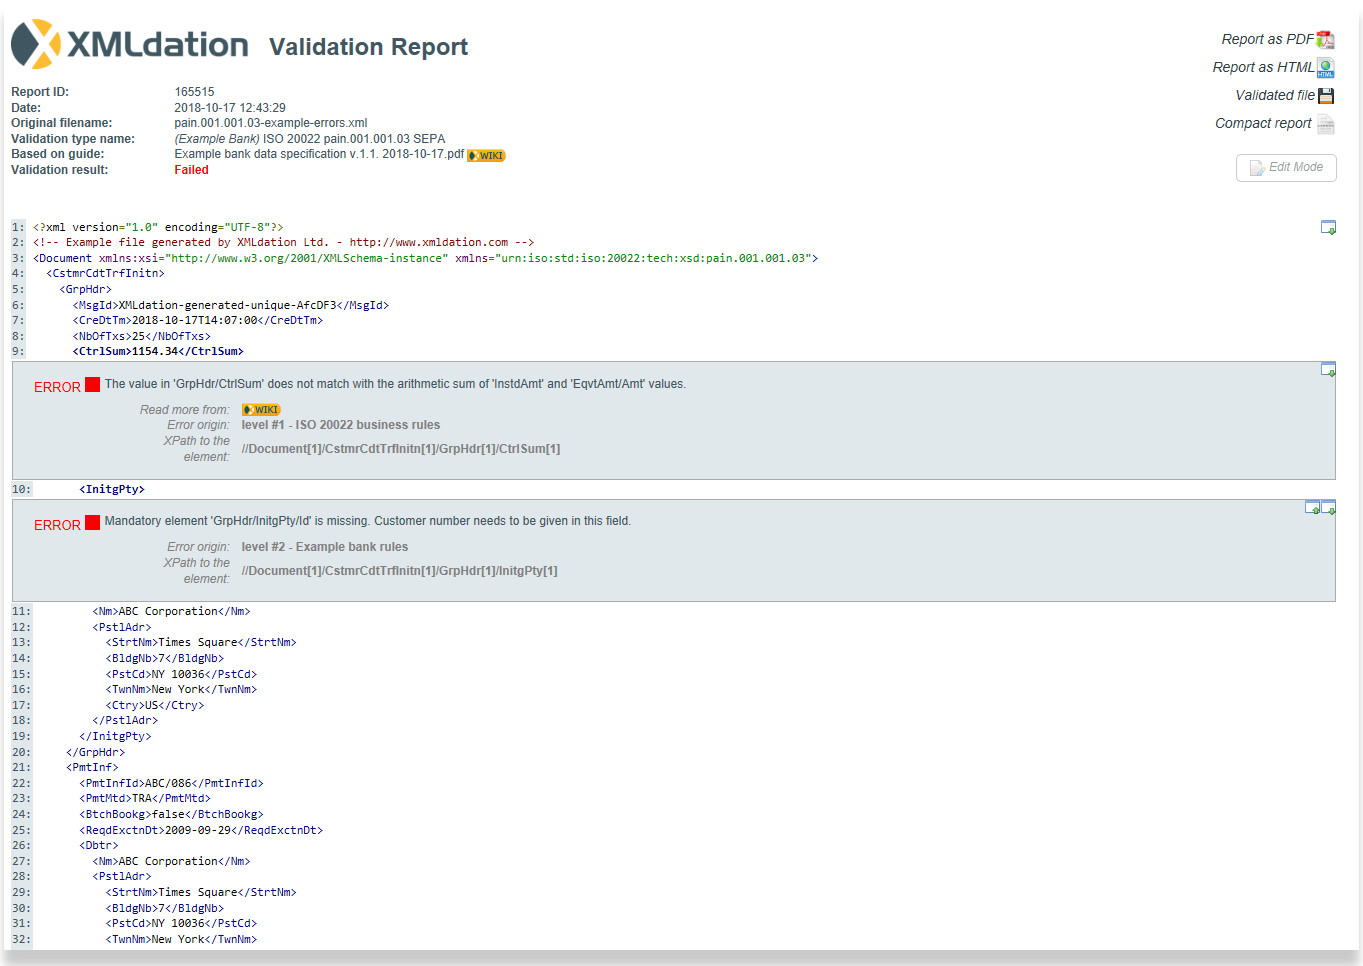Click red error square beside first ERROR label
This screenshot has height=966, width=1363.
coord(93,383)
